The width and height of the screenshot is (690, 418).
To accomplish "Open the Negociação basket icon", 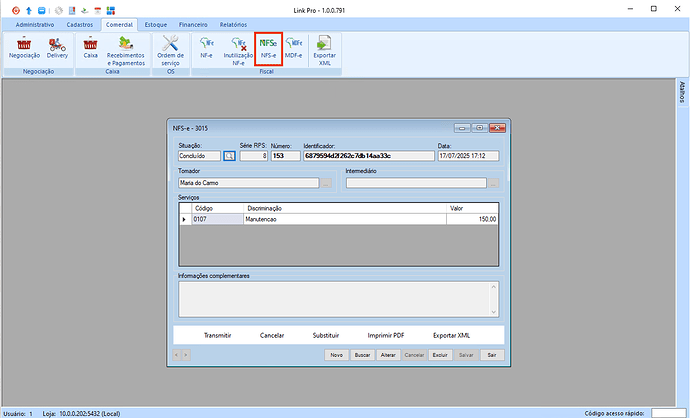I will coord(24,44).
